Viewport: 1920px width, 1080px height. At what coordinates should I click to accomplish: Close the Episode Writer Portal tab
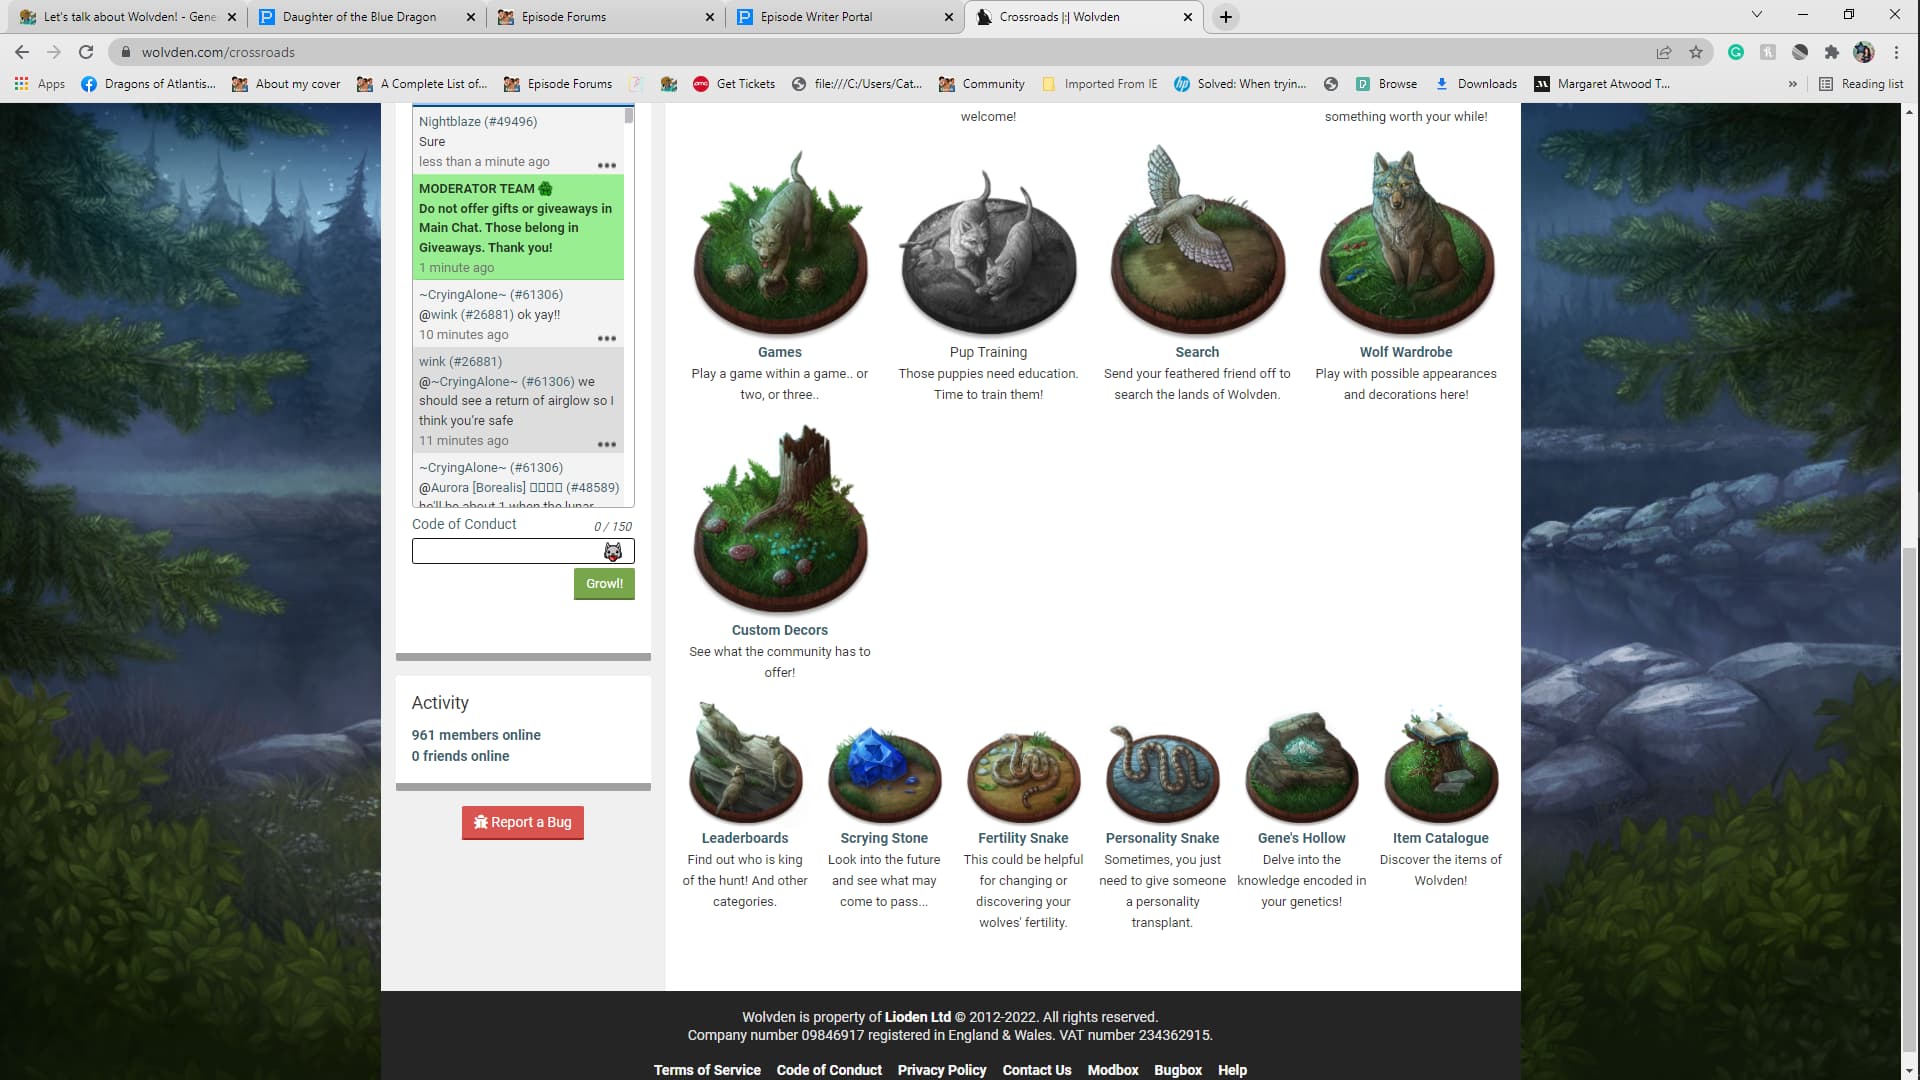click(x=949, y=17)
